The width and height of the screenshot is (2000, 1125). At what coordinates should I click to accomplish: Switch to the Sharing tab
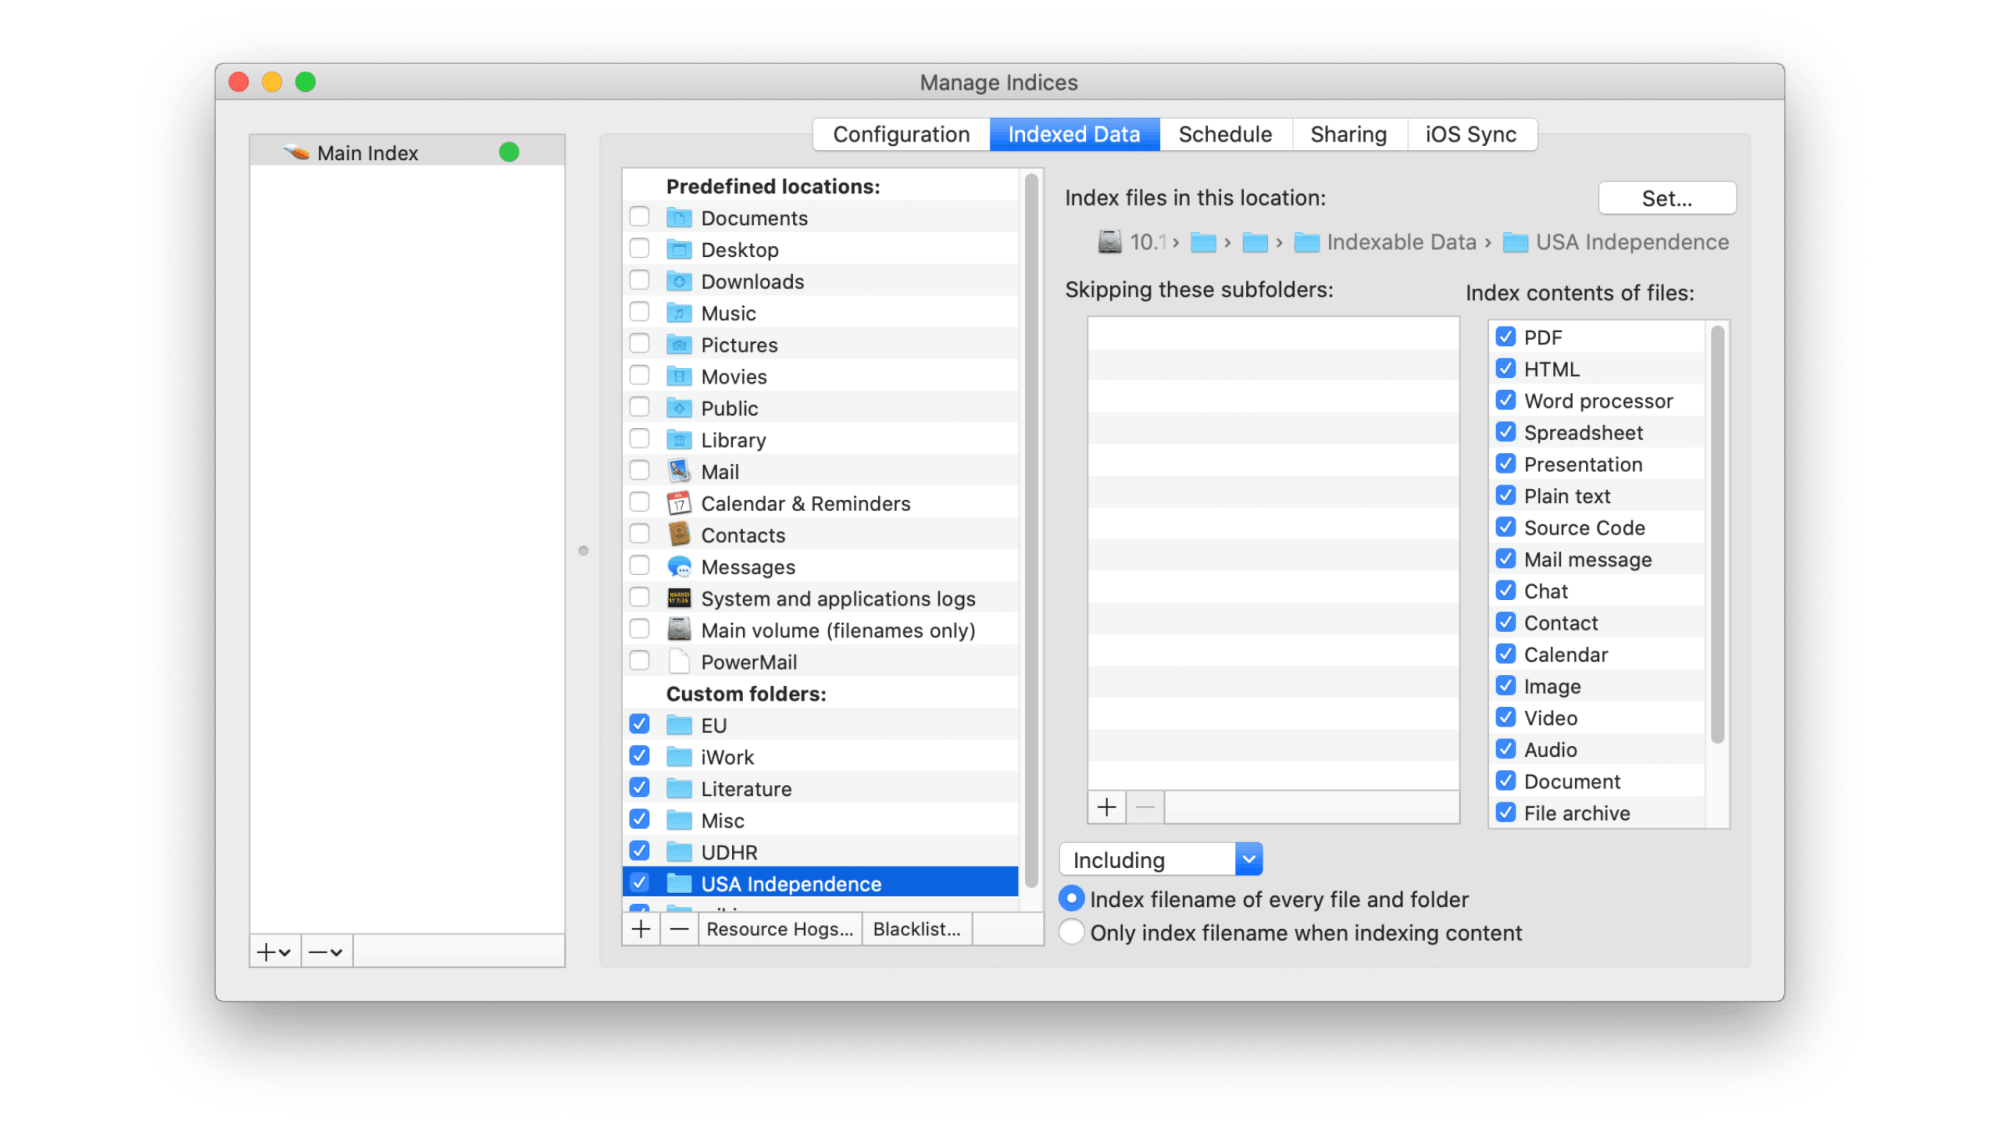click(x=1349, y=134)
